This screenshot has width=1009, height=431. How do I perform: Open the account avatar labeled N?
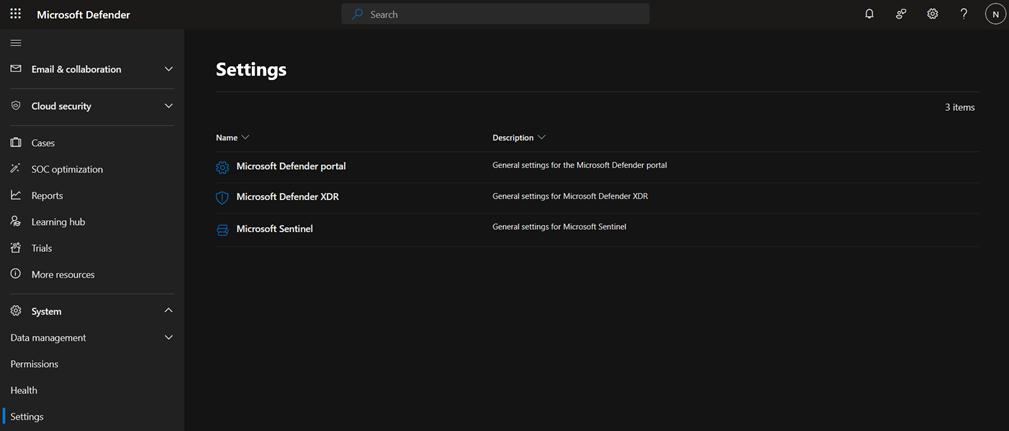tap(995, 14)
